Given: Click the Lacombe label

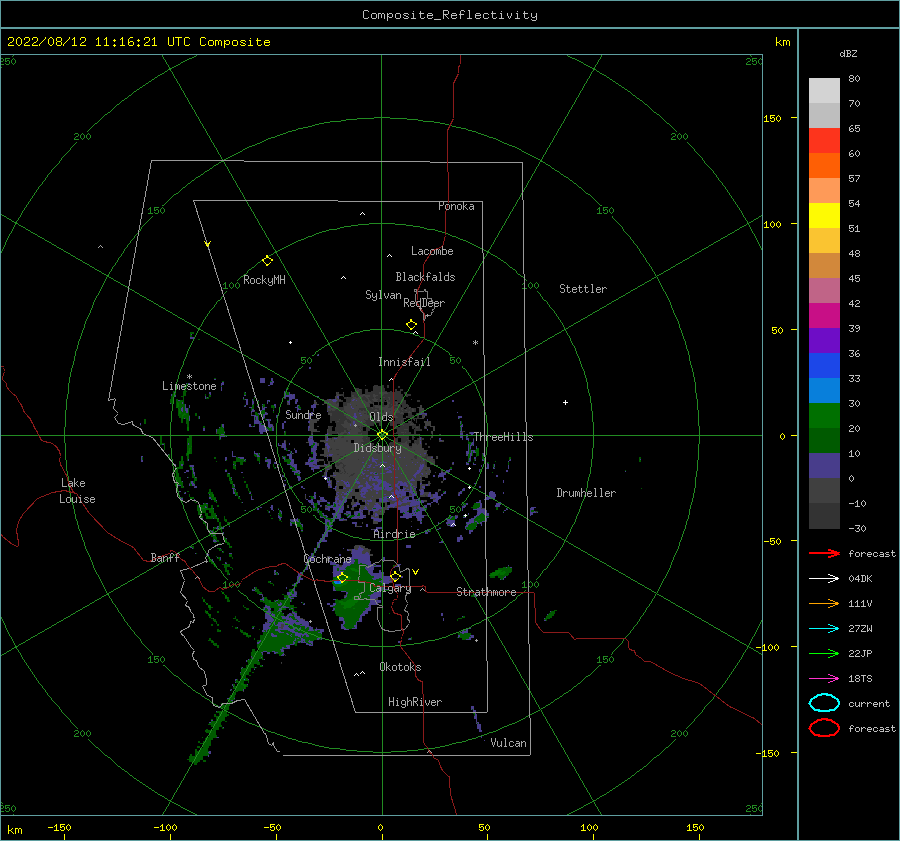Looking at the screenshot, I should click(x=432, y=251).
